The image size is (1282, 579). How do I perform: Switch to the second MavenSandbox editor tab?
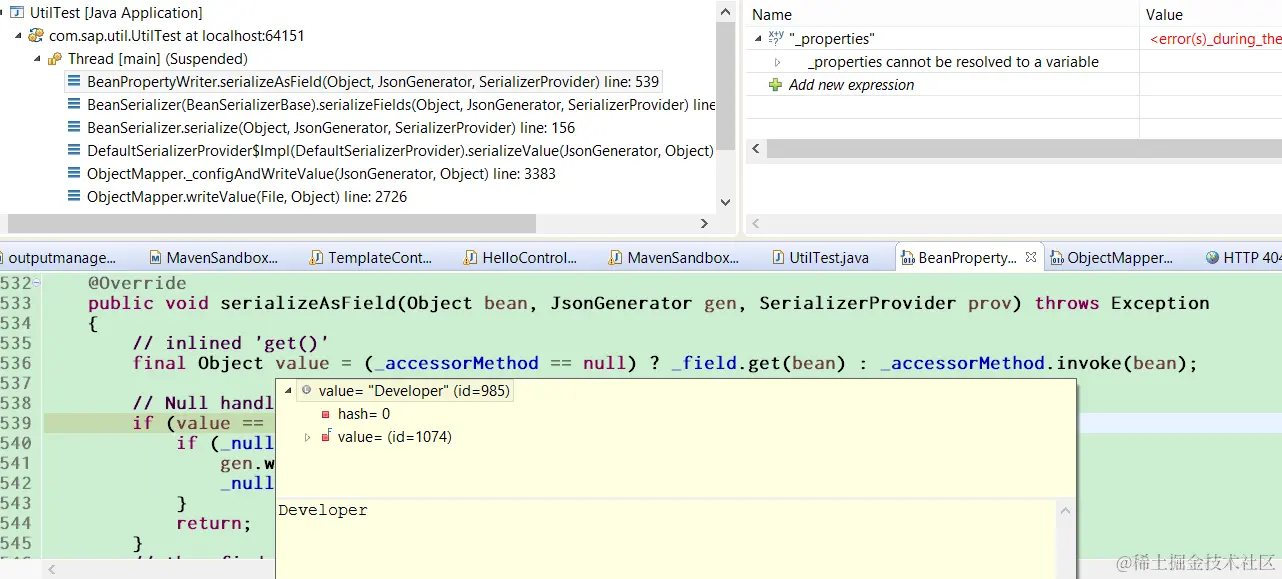pyautogui.click(x=674, y=258)
